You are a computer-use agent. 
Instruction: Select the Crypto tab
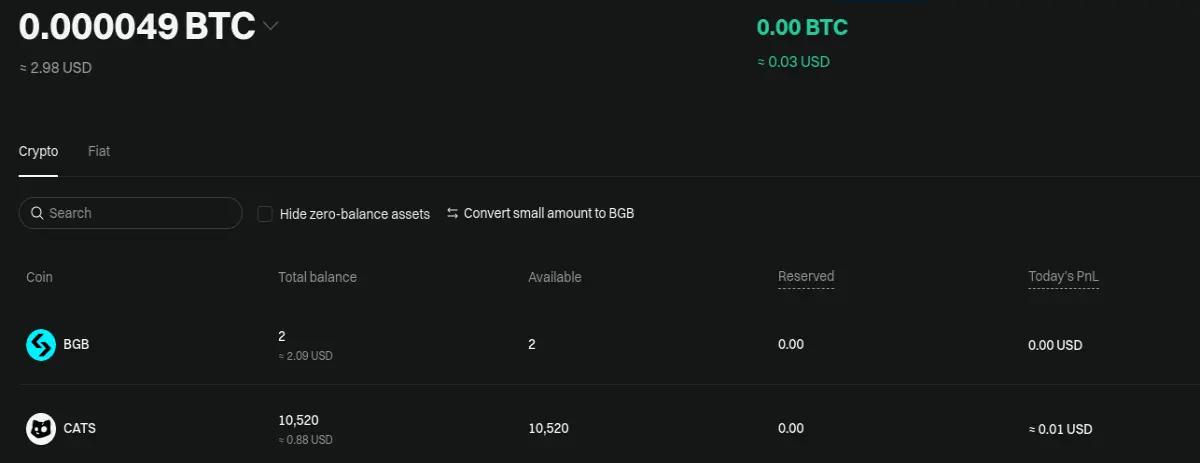39,151
